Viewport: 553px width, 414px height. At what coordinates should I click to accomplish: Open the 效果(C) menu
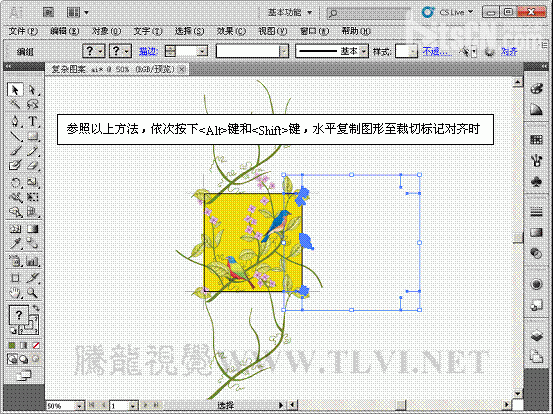point(231,31)
